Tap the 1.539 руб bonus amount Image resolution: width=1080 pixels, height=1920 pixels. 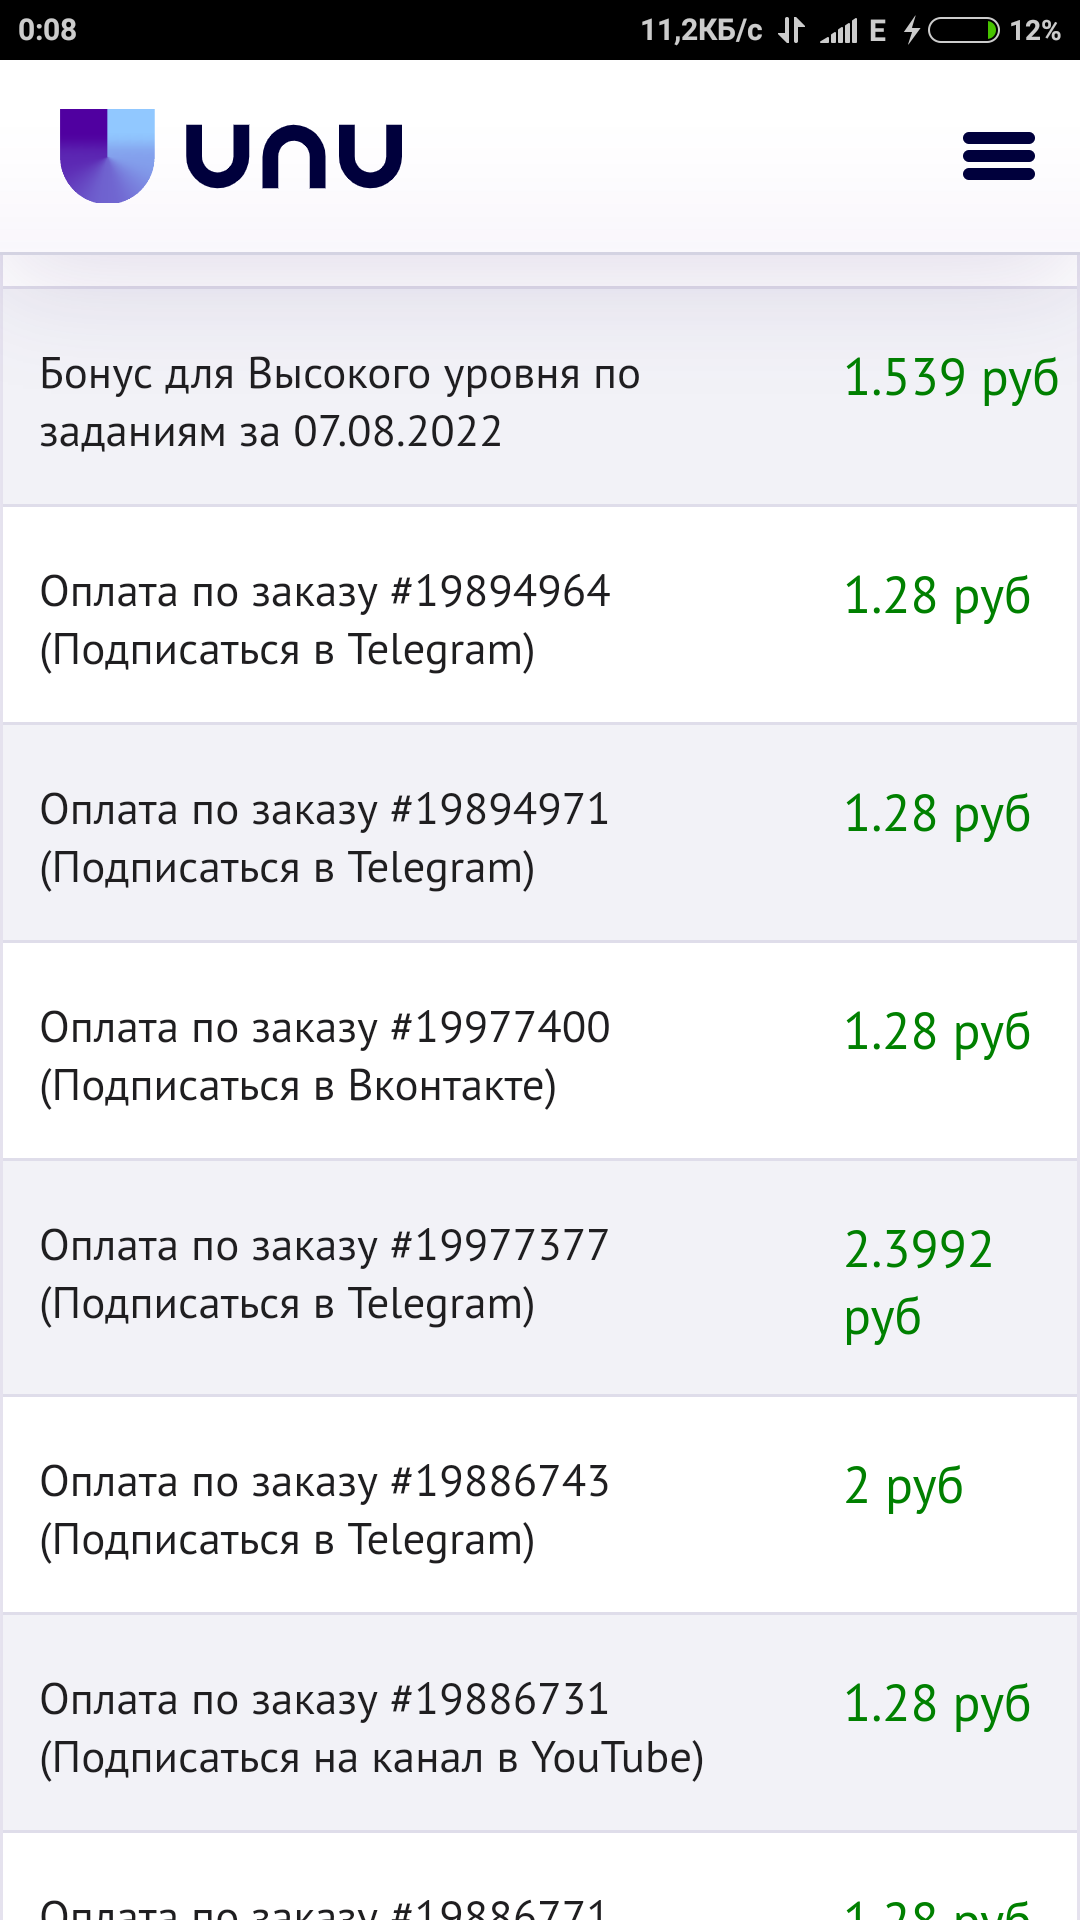pyautogui.click(x=951, y=378)
